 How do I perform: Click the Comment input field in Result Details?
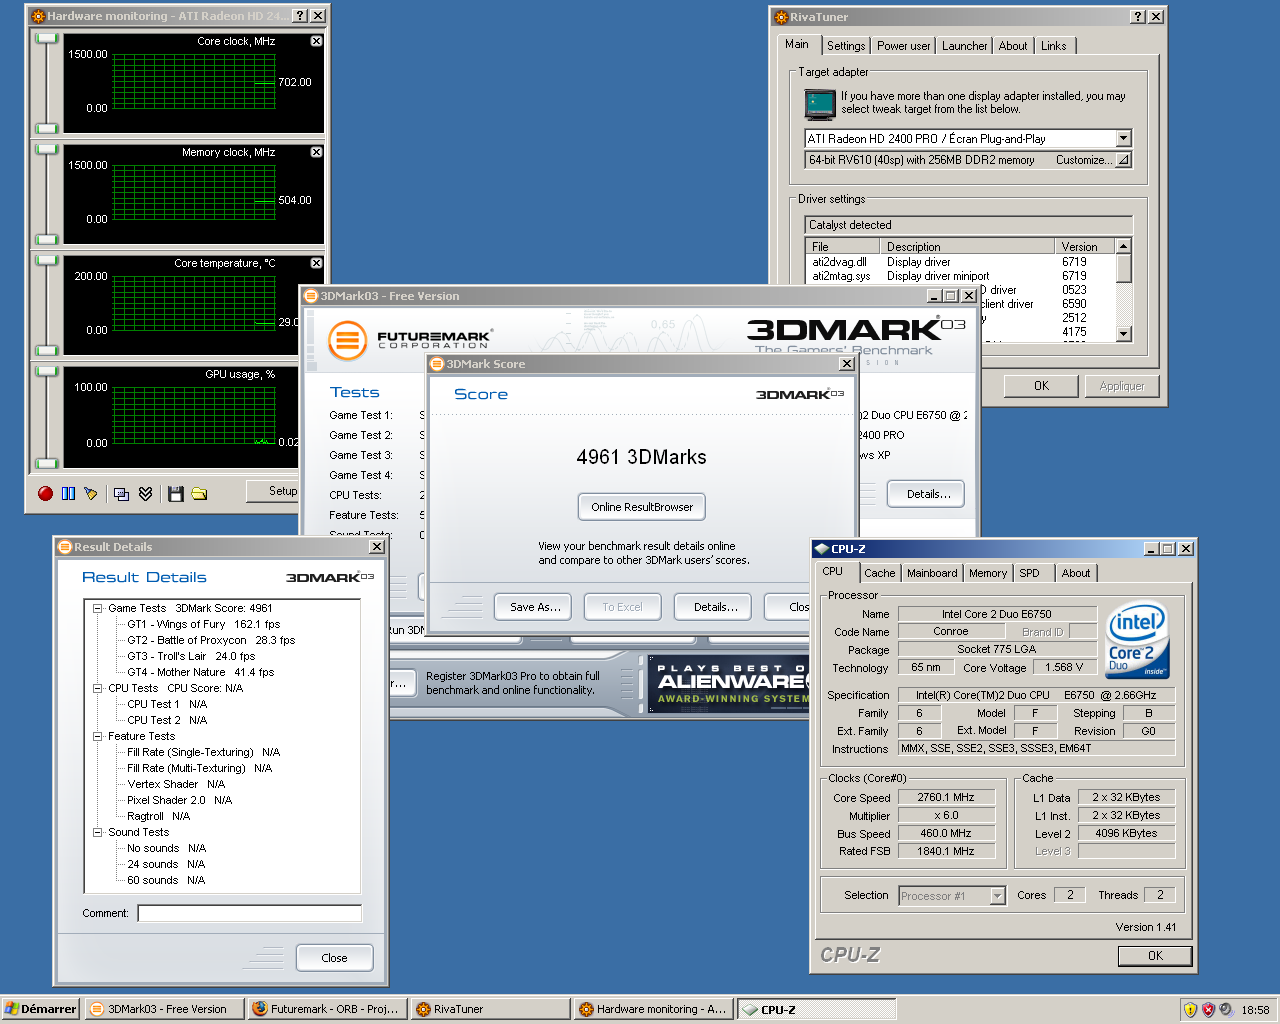[x=249, y=913]
